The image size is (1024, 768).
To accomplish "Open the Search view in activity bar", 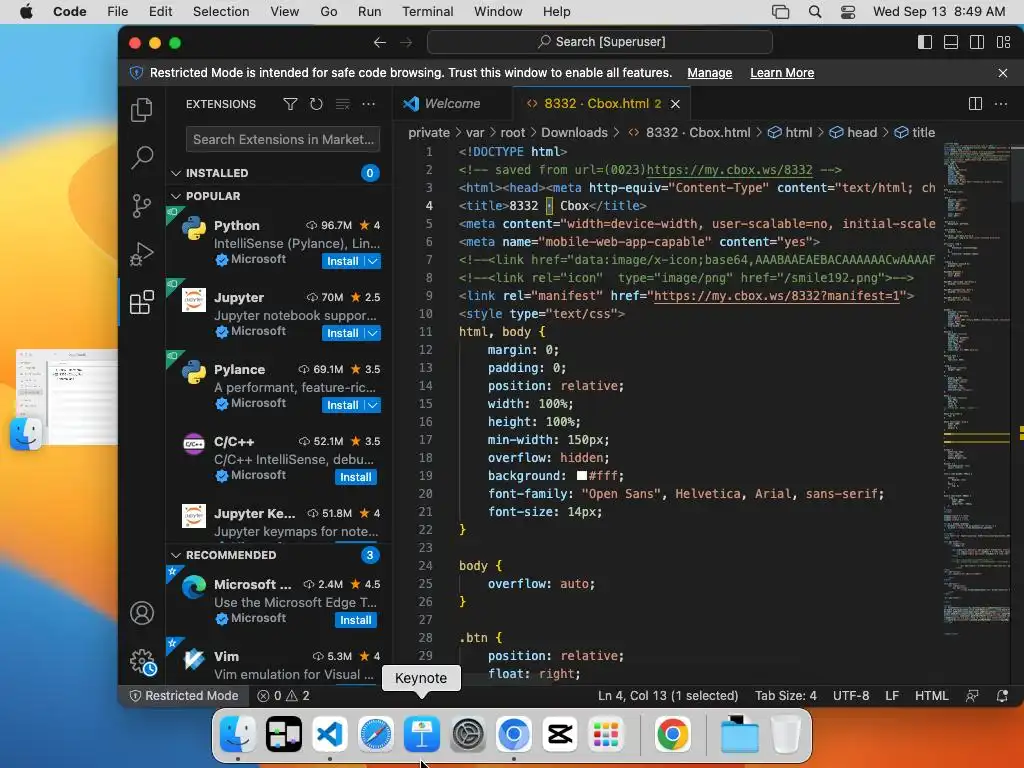I will click(x=141, y=157).
